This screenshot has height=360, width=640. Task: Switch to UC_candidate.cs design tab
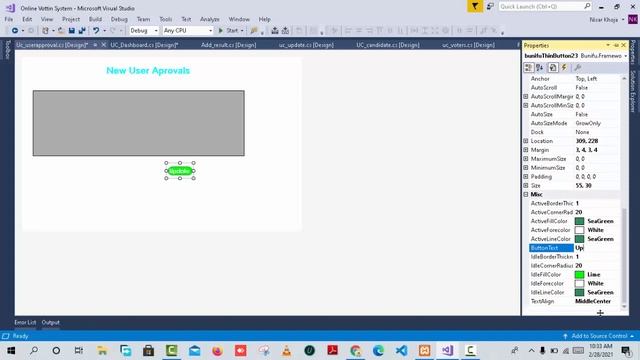coord(388,45)
